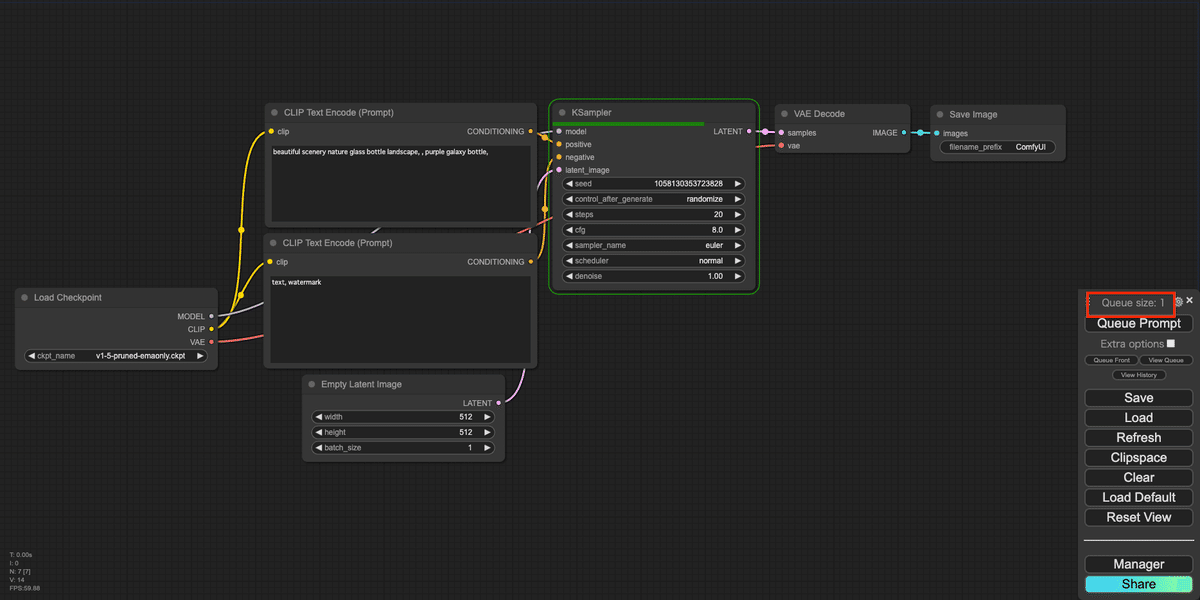Viewport: 1200px width, 600px height.
Task: Decrease the height value with its left arrow
Action: point(318,432)
